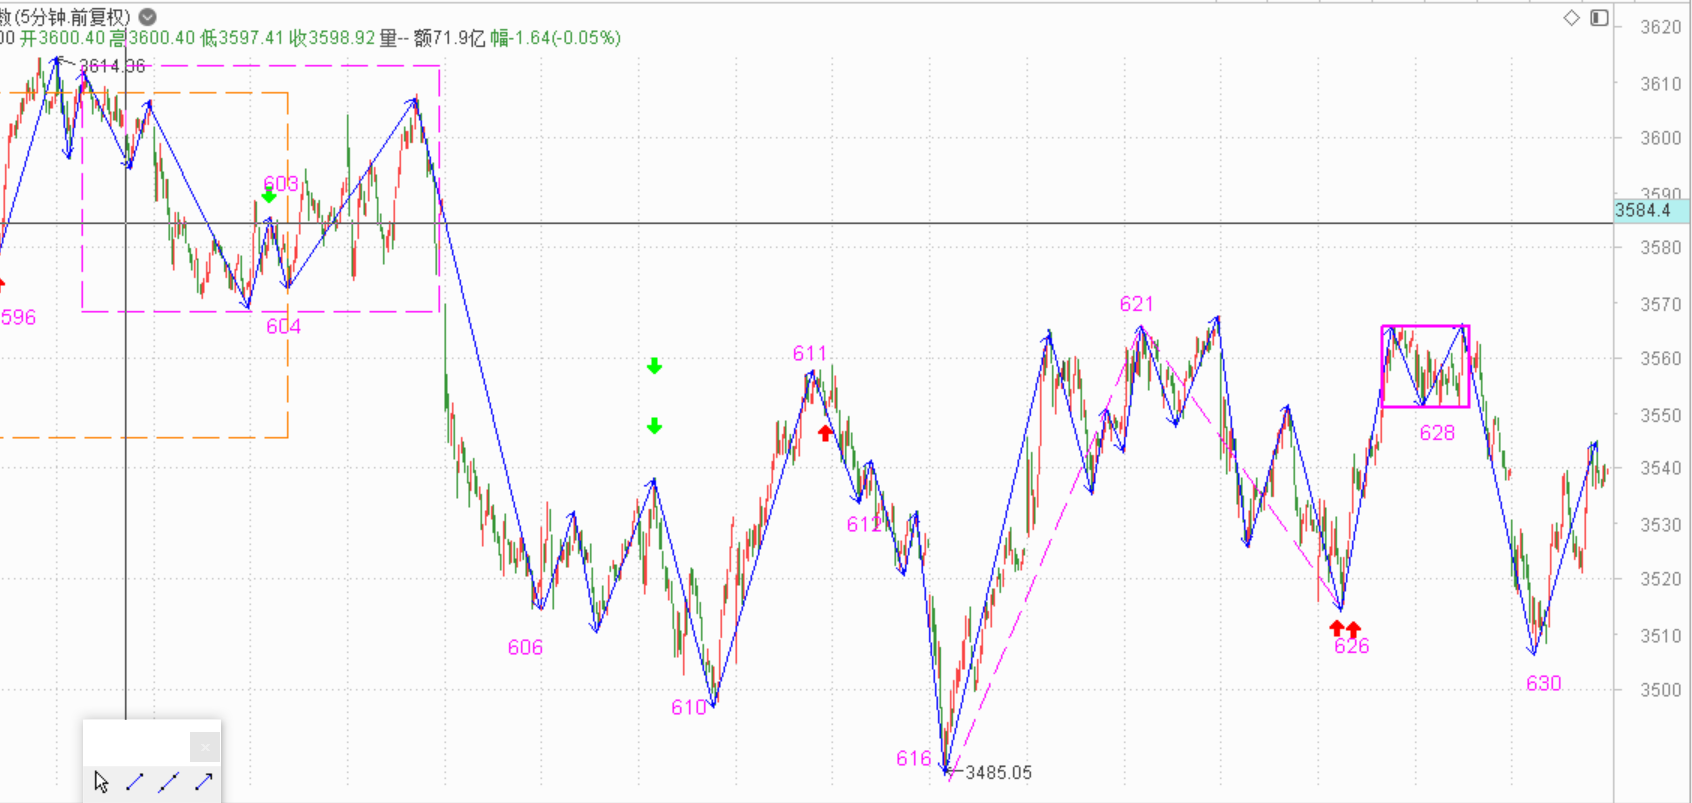Click the 621 pivot marker label
This screenshot has height=803, width=1692.
1136,304
